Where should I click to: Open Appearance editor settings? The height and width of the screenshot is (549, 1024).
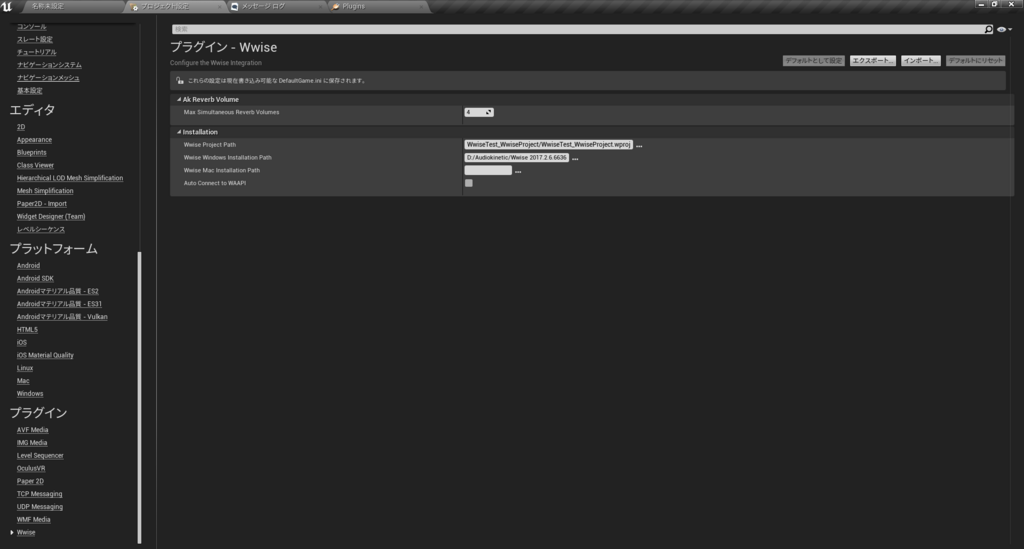34,140
